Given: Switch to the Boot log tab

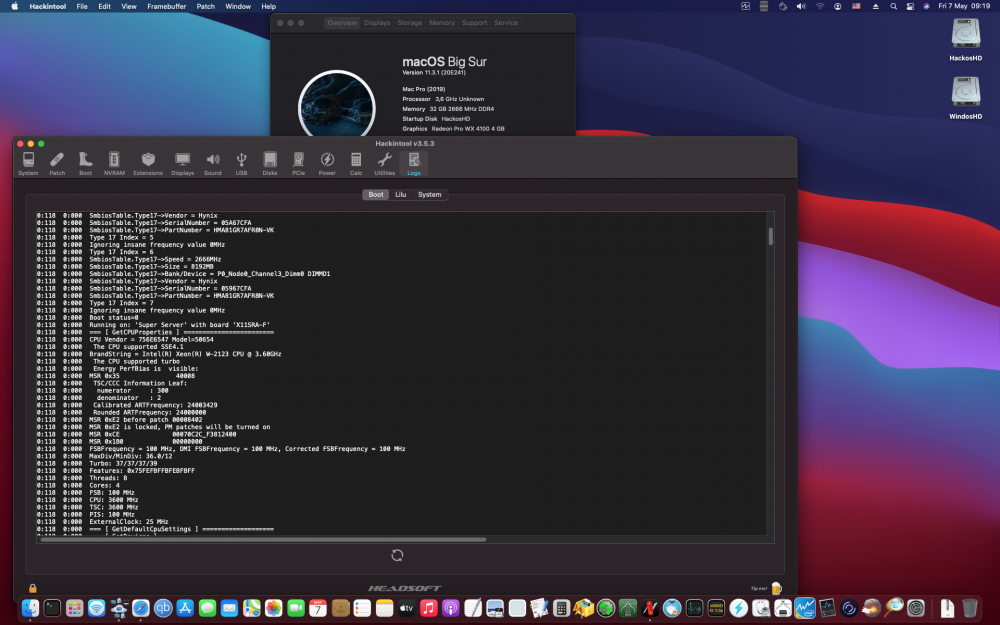Looking at the screenshot, I should [376, 195].
